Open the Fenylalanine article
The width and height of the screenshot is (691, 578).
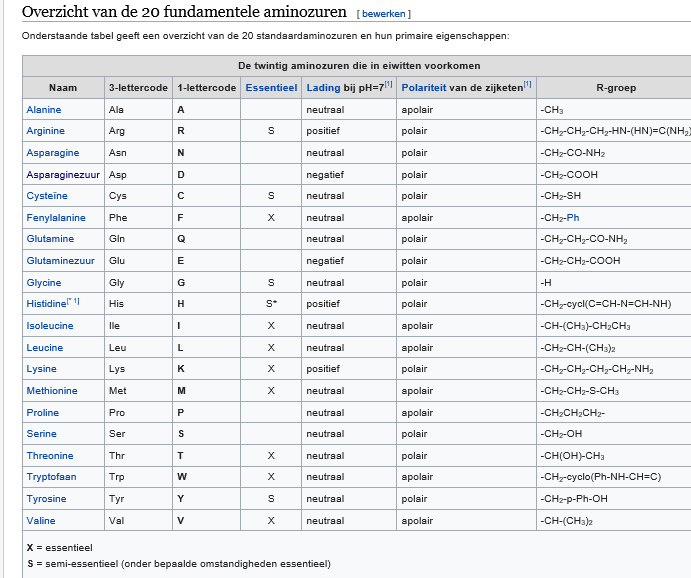coord(56,218)
